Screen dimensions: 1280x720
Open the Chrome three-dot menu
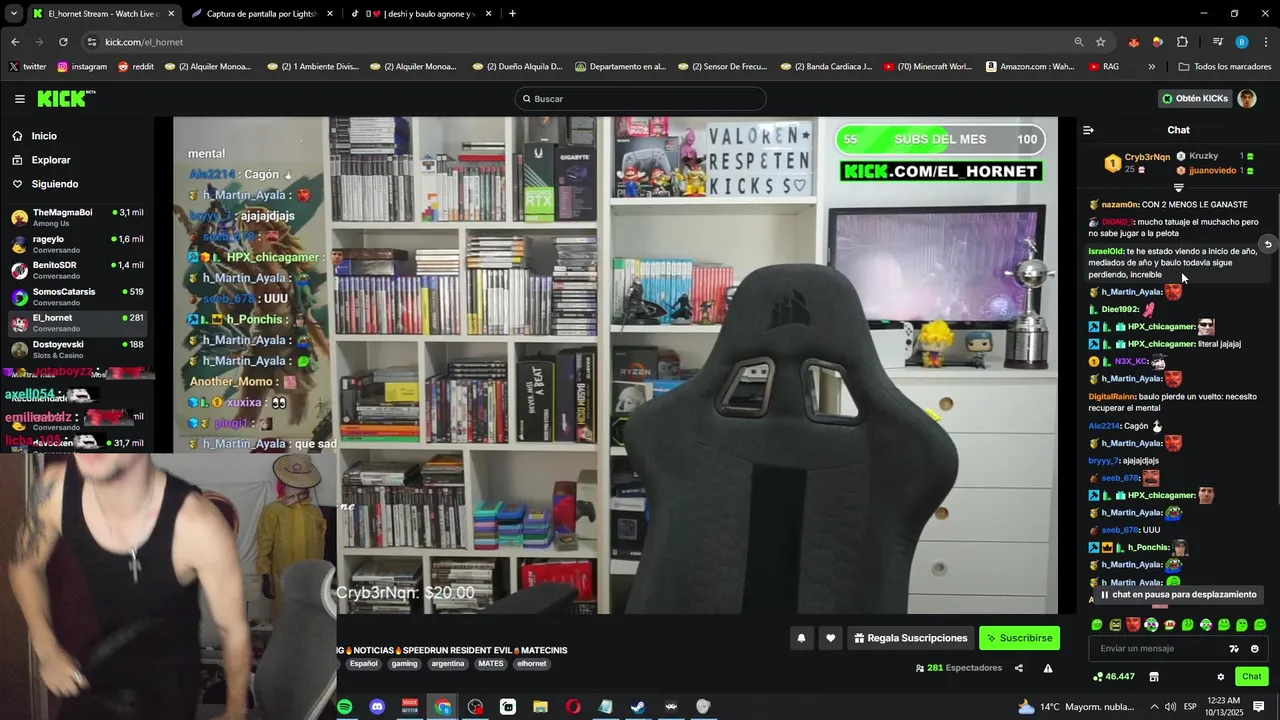coord(1264,42)
